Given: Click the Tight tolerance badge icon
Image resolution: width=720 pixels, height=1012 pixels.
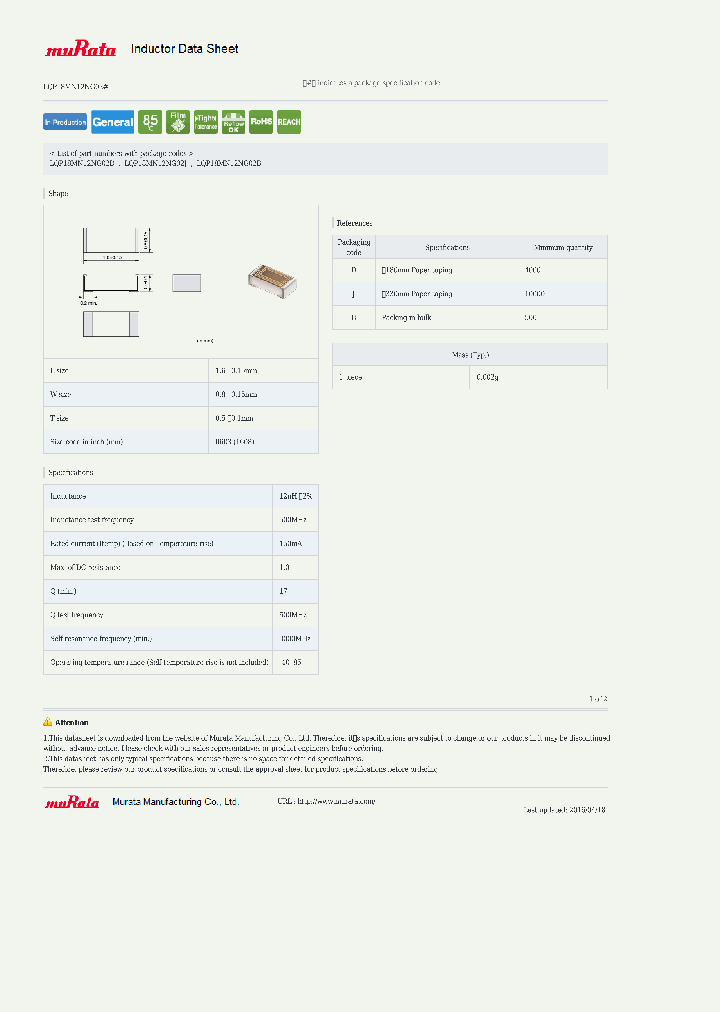Looking at the screenshot, I should [206, 122].
